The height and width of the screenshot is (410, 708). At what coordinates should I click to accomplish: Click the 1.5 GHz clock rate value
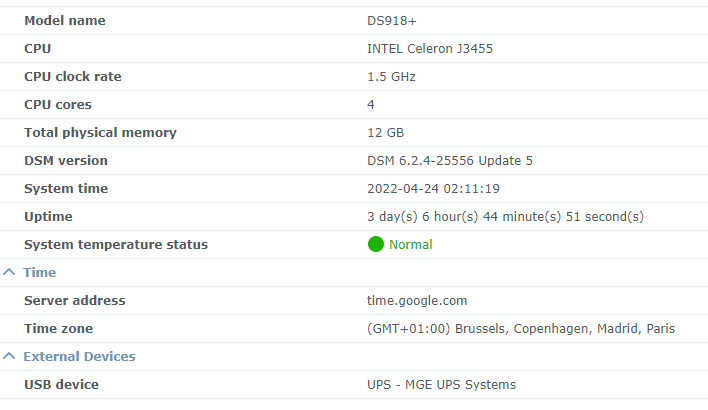click(x=391, y=76)
